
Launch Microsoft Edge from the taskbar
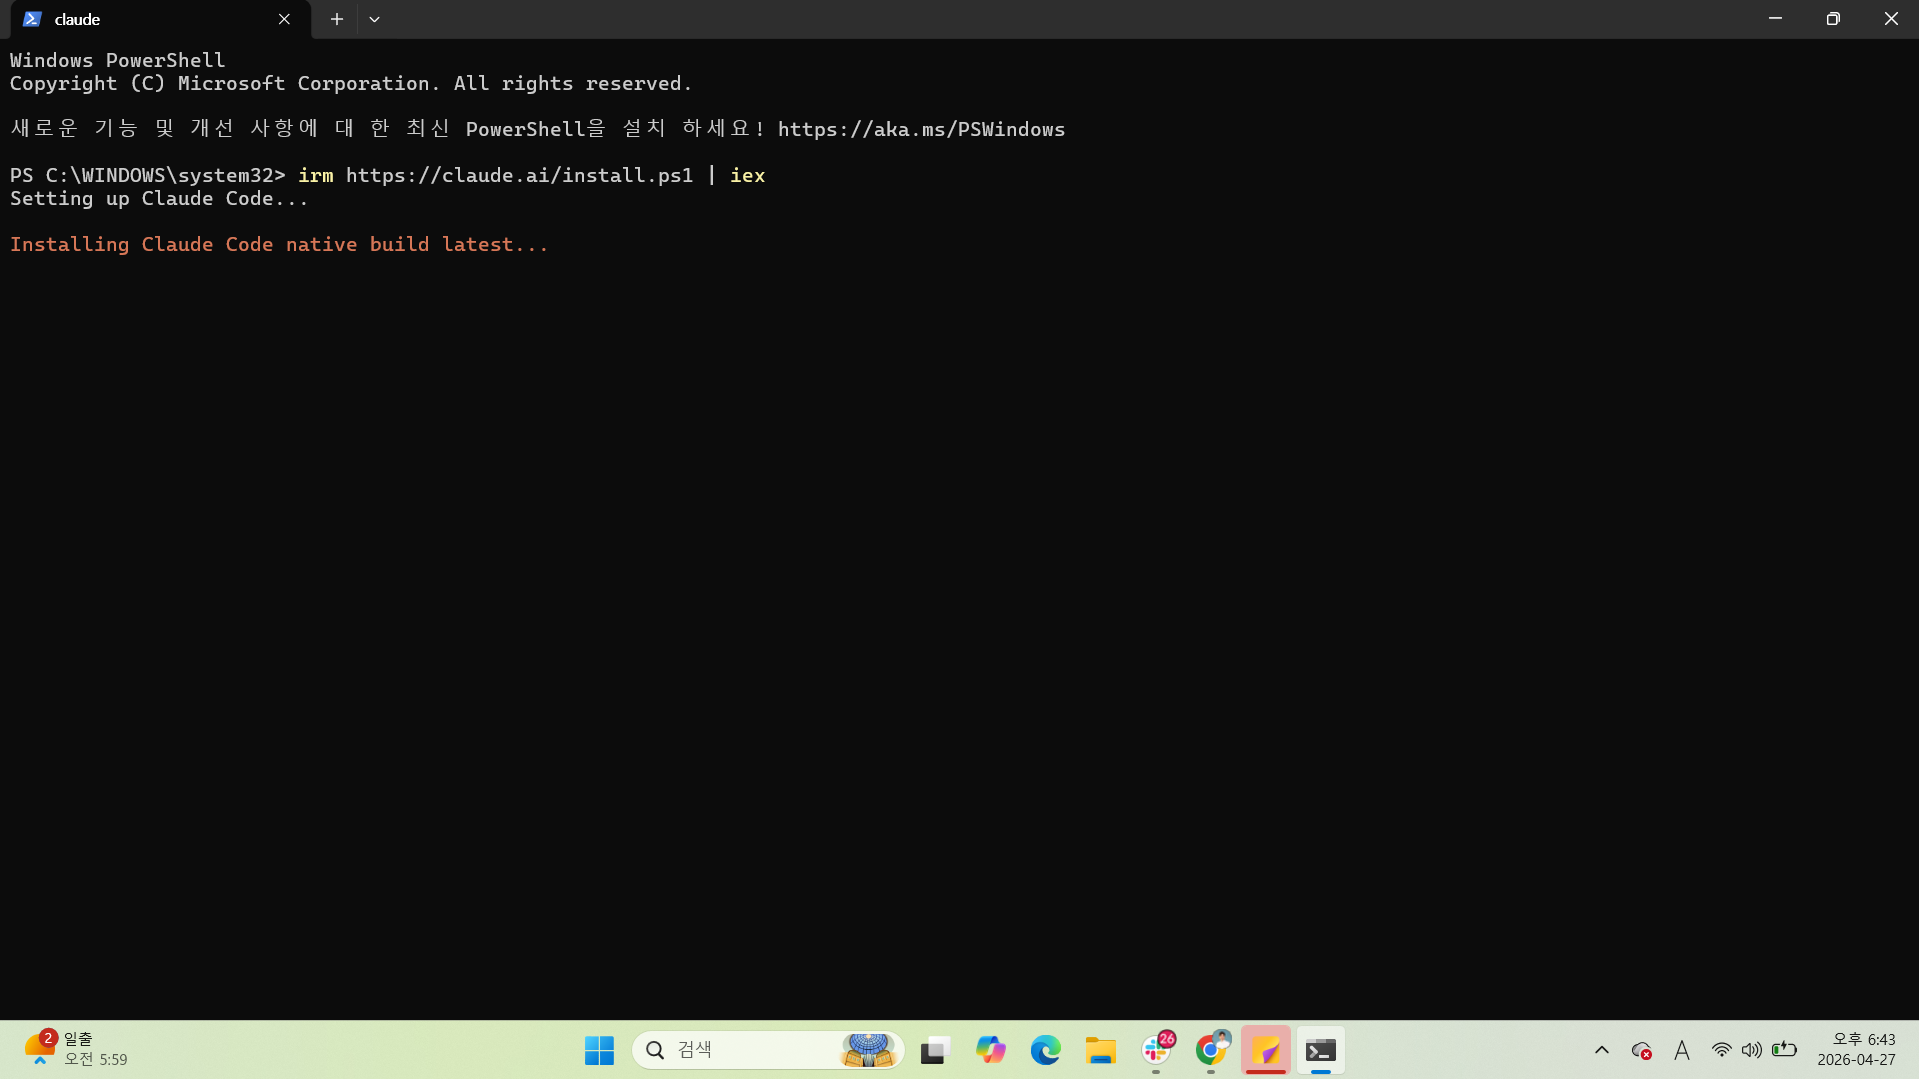[x=1046, y=1050]
